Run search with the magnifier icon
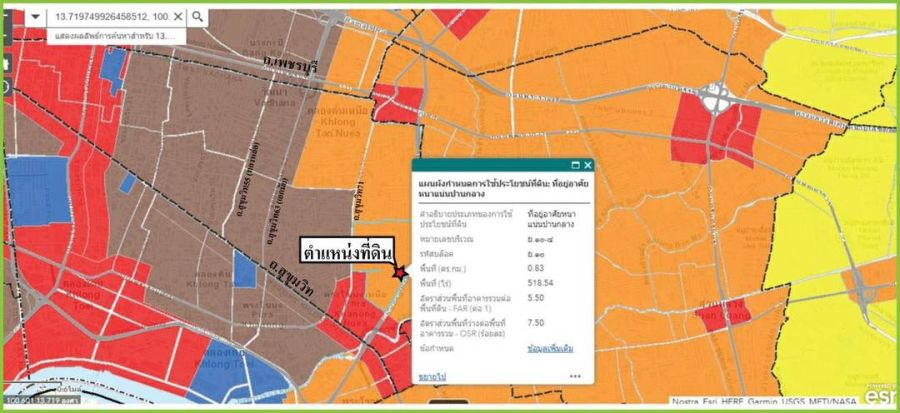The image size is (900, 413). (x=198, y=17)
